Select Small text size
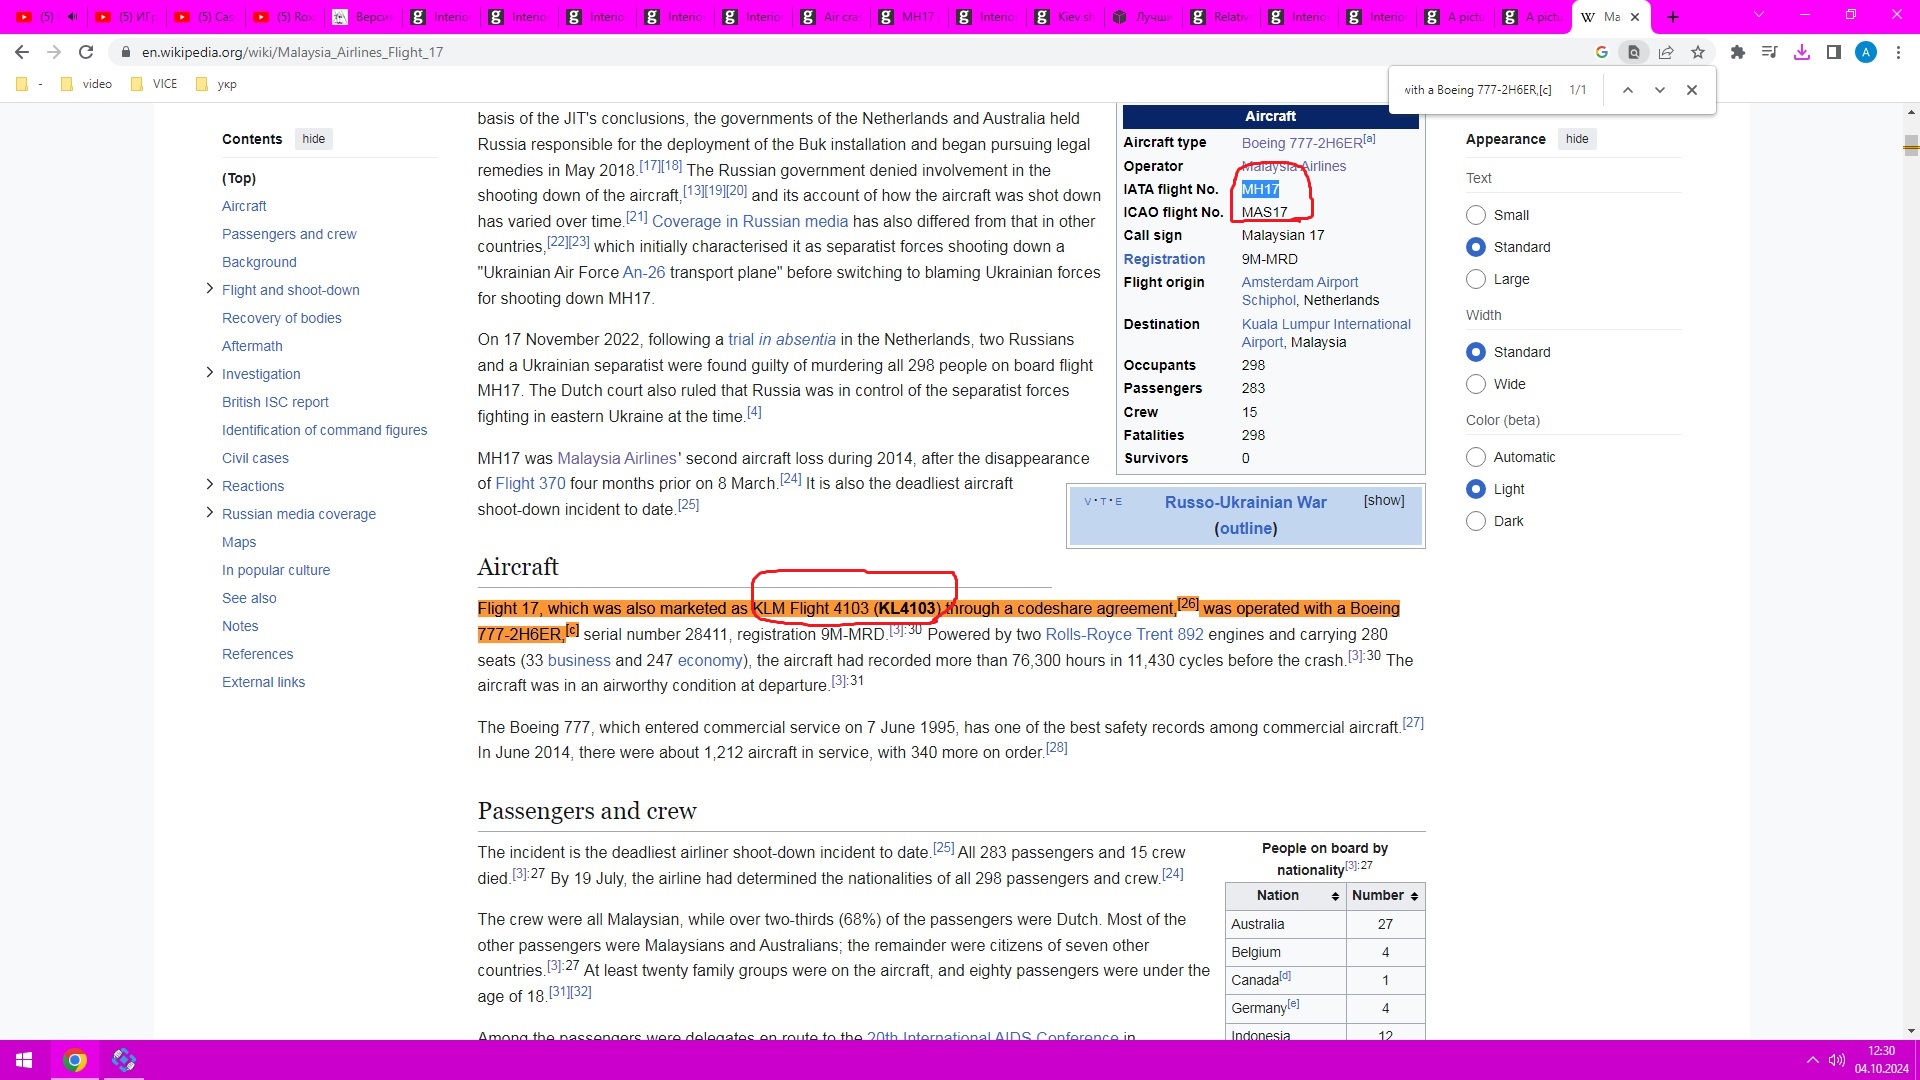 pyautogui.click(x=1476, y=215)
